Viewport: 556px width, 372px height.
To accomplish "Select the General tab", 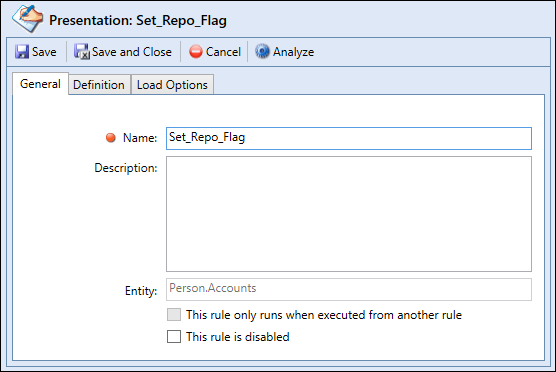I will (40, 84).
